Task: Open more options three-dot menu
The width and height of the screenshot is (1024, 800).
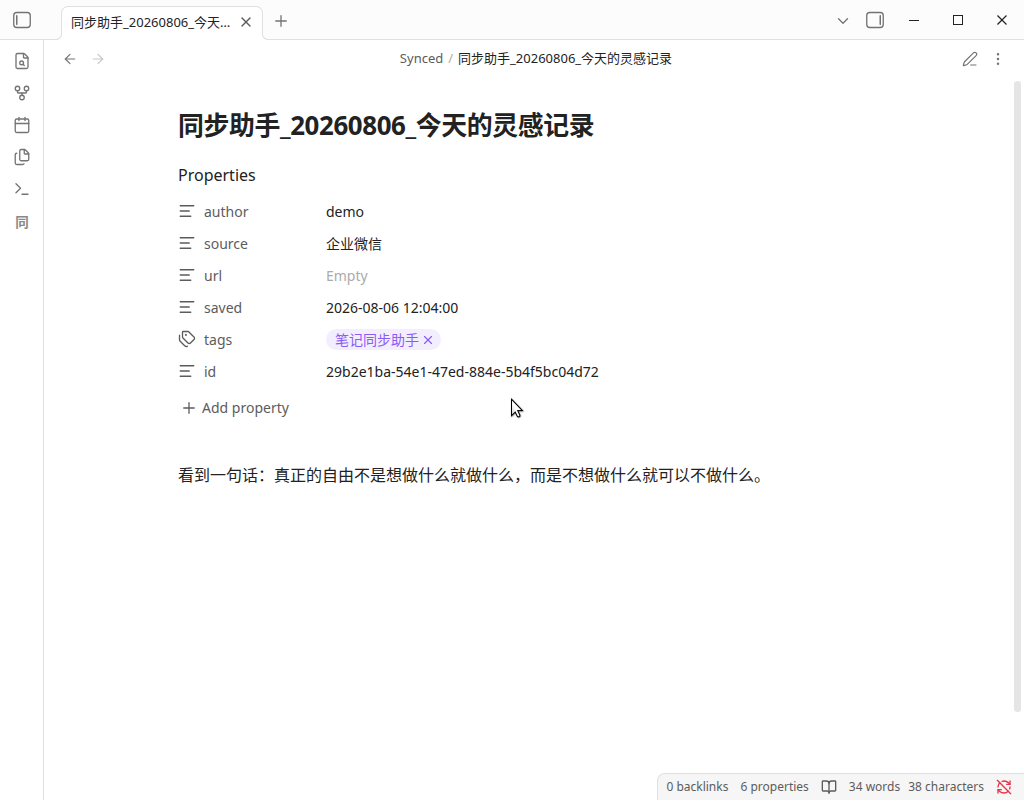Action: click(998, 59)
